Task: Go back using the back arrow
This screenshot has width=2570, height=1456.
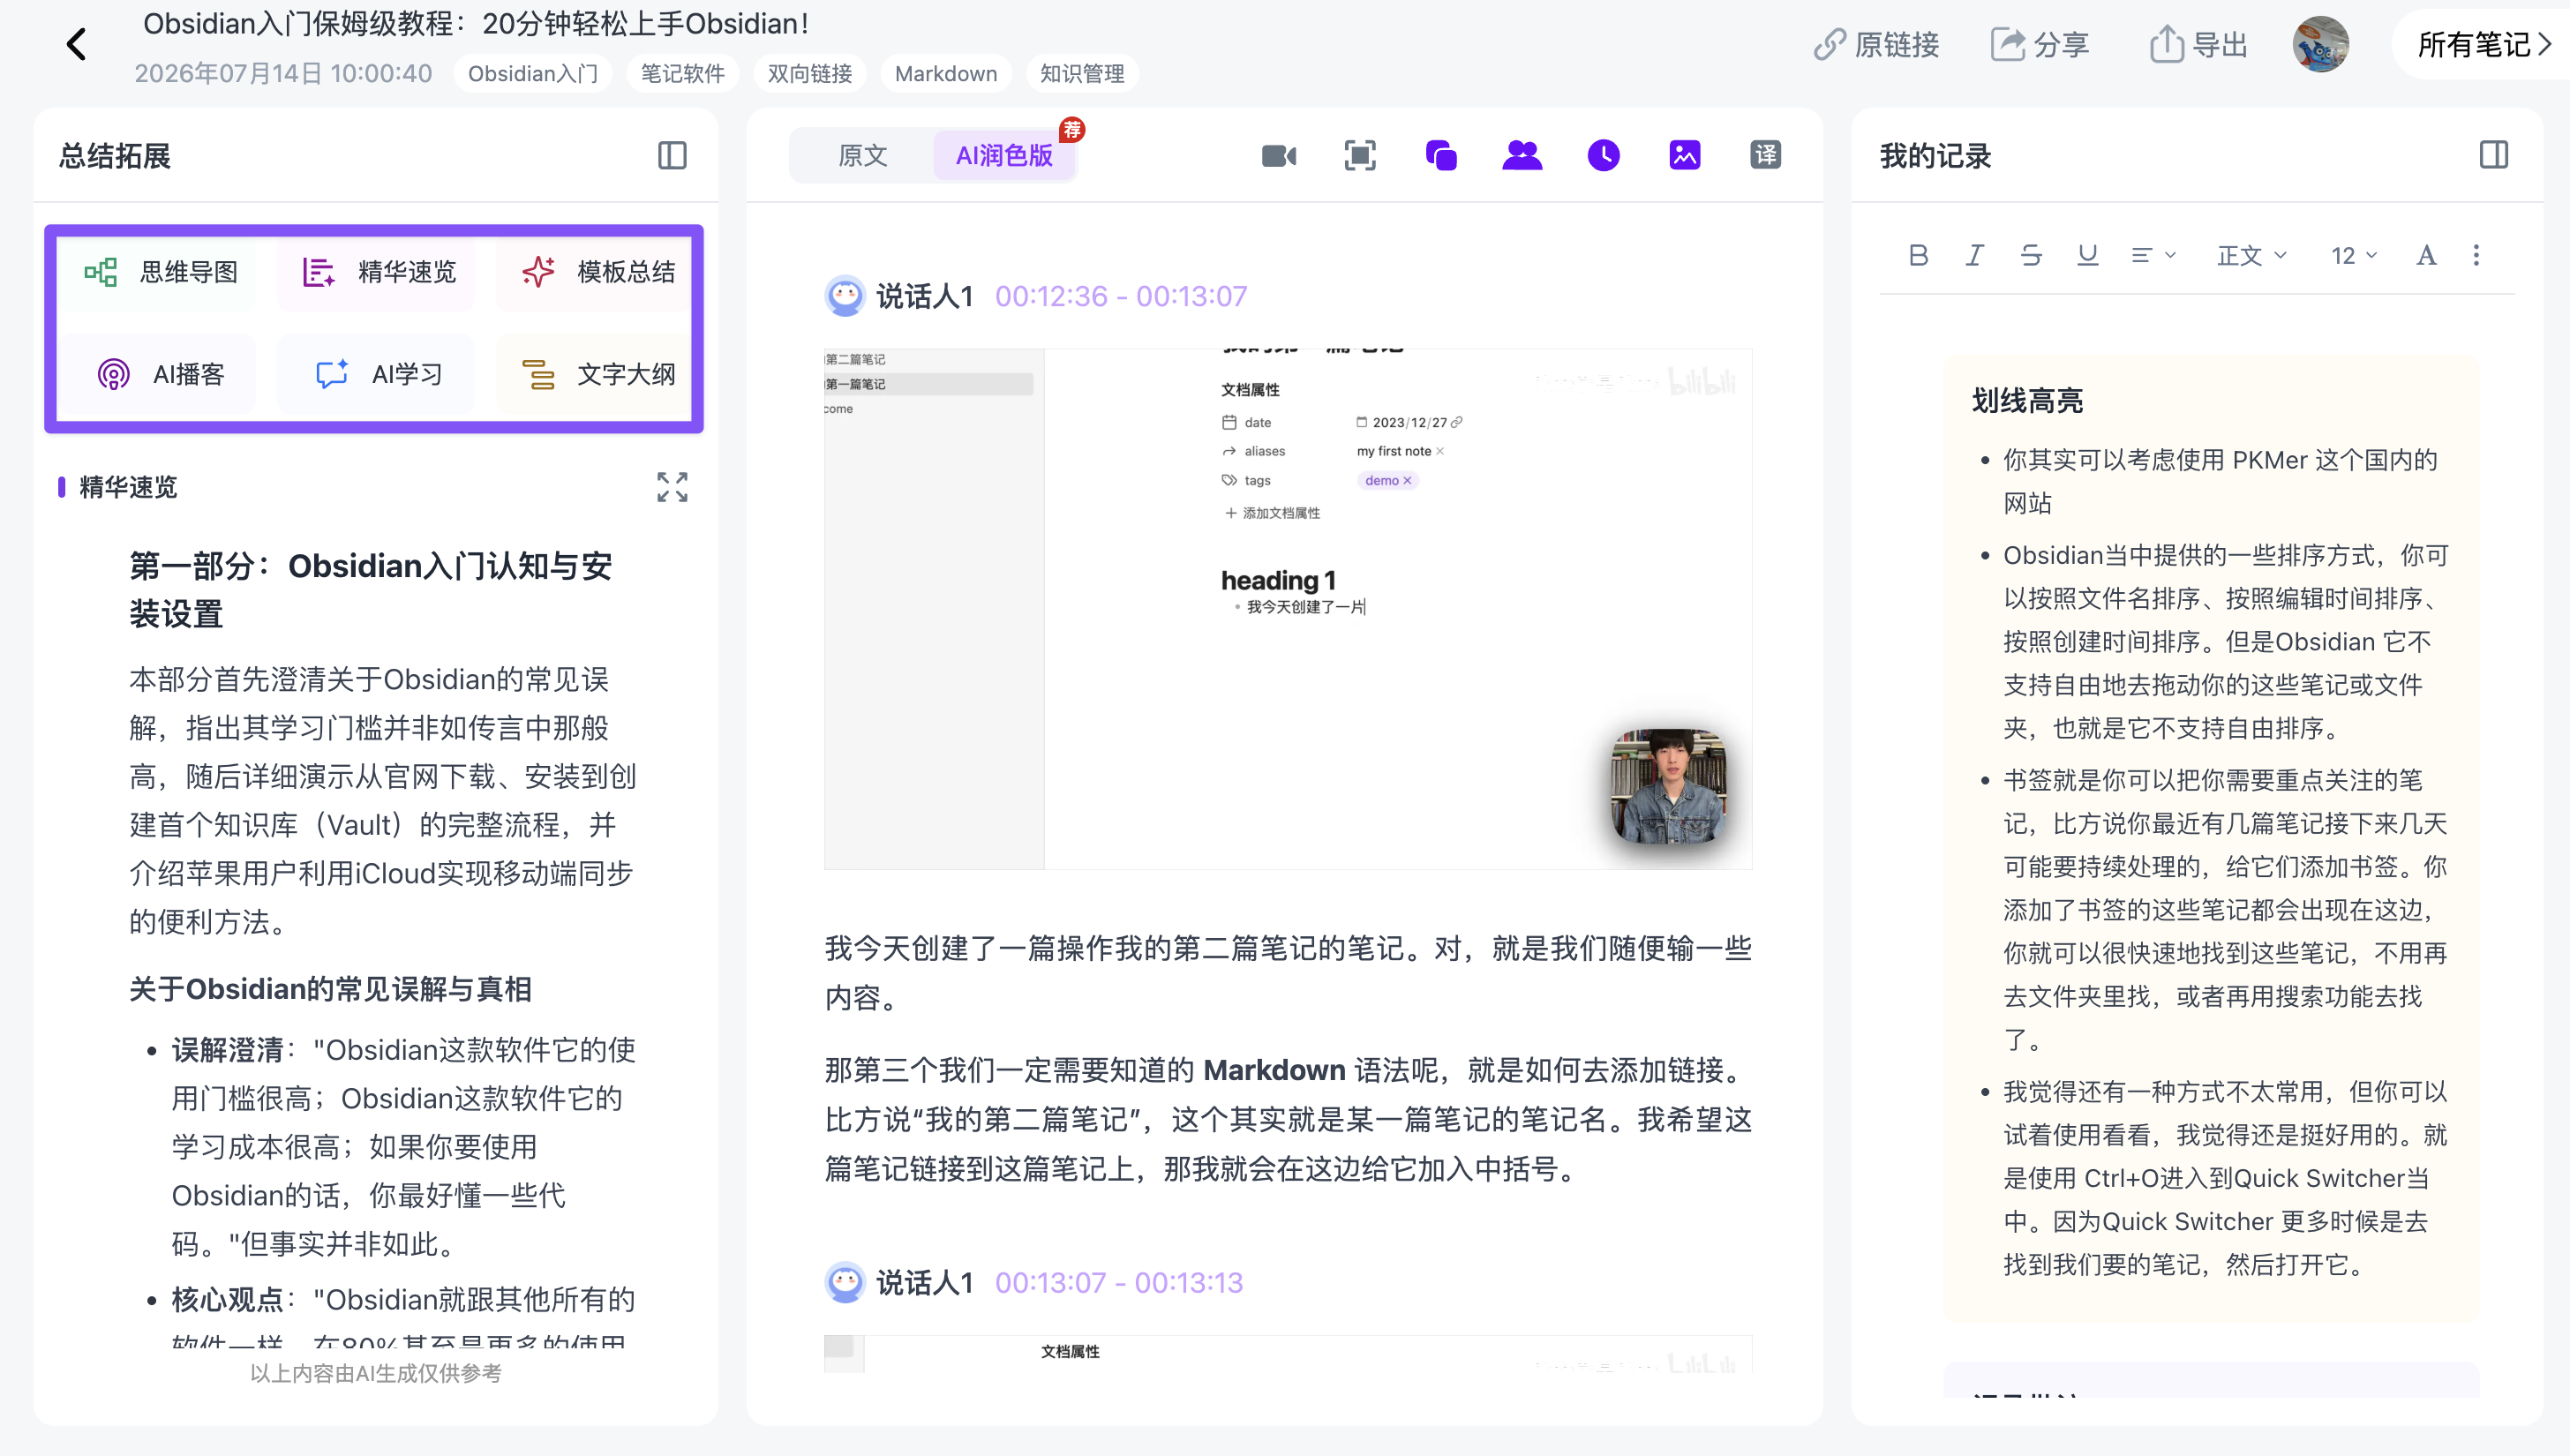Action: [76, 44]
